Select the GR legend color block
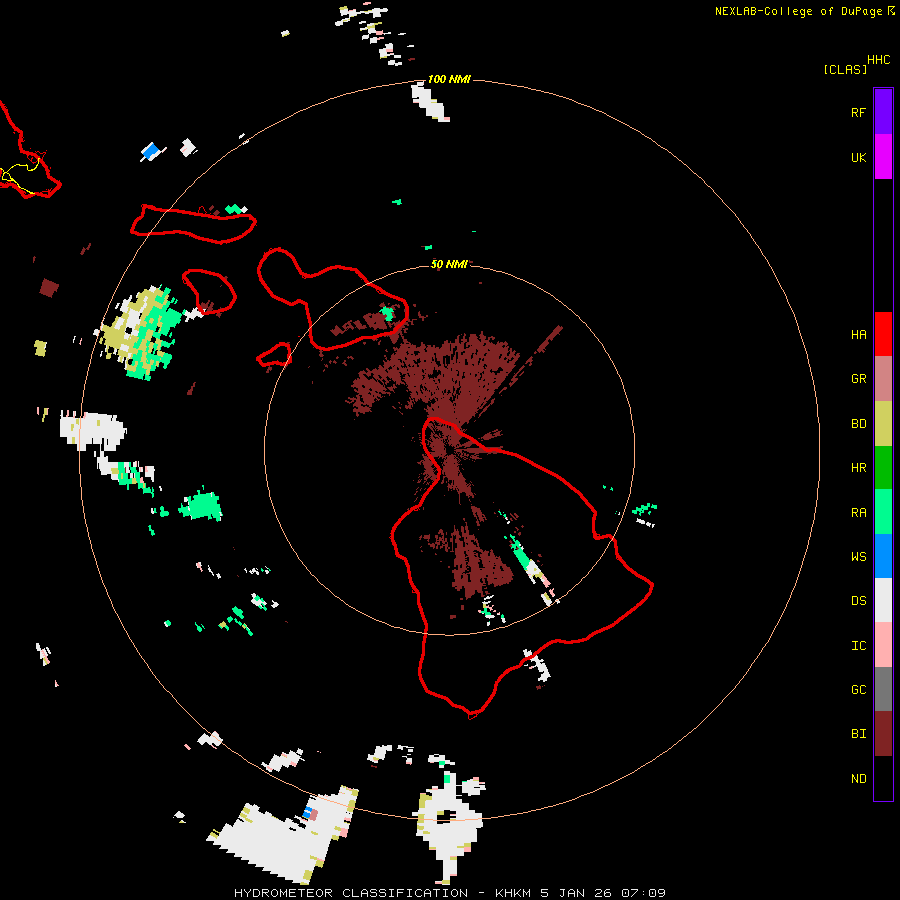The width and height of the screenshot is (900, 900). pyautogui.click(x=883, y=378)
